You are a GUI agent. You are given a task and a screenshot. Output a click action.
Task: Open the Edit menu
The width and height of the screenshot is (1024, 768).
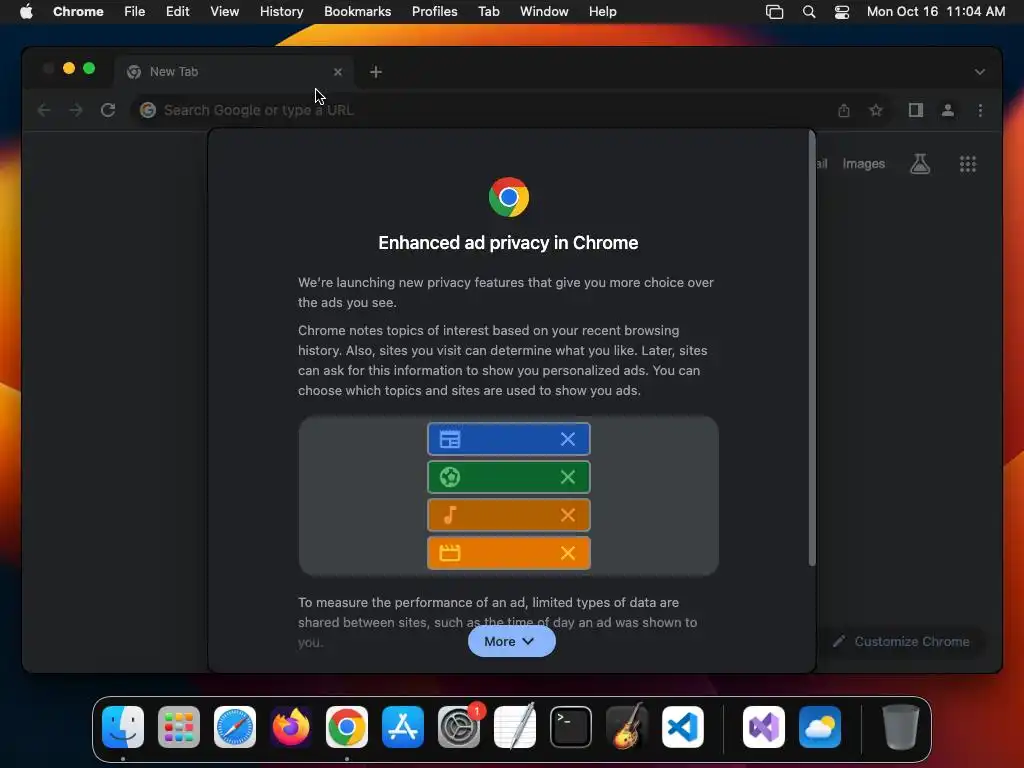[177, 12]
